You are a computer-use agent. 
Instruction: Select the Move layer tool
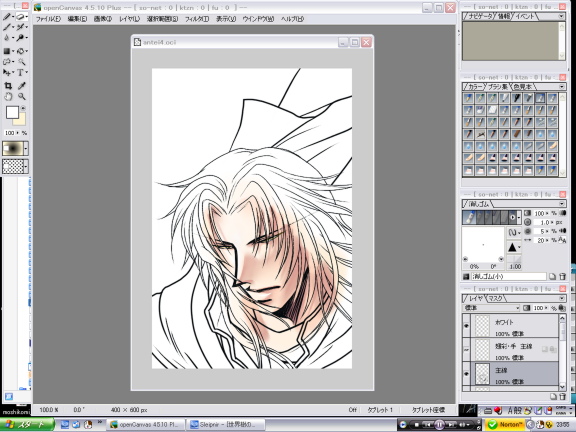click(7, 72)
